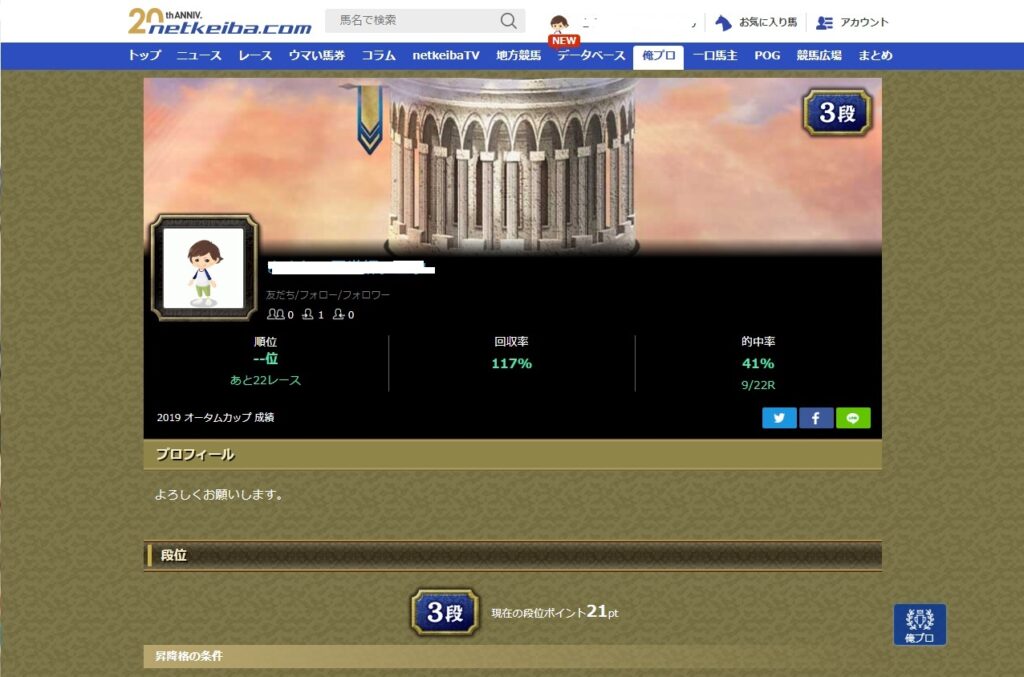Select the レース navigation item
Image resolution: width=1024 pixels, height=677 pixels.
tap(255, 56)
